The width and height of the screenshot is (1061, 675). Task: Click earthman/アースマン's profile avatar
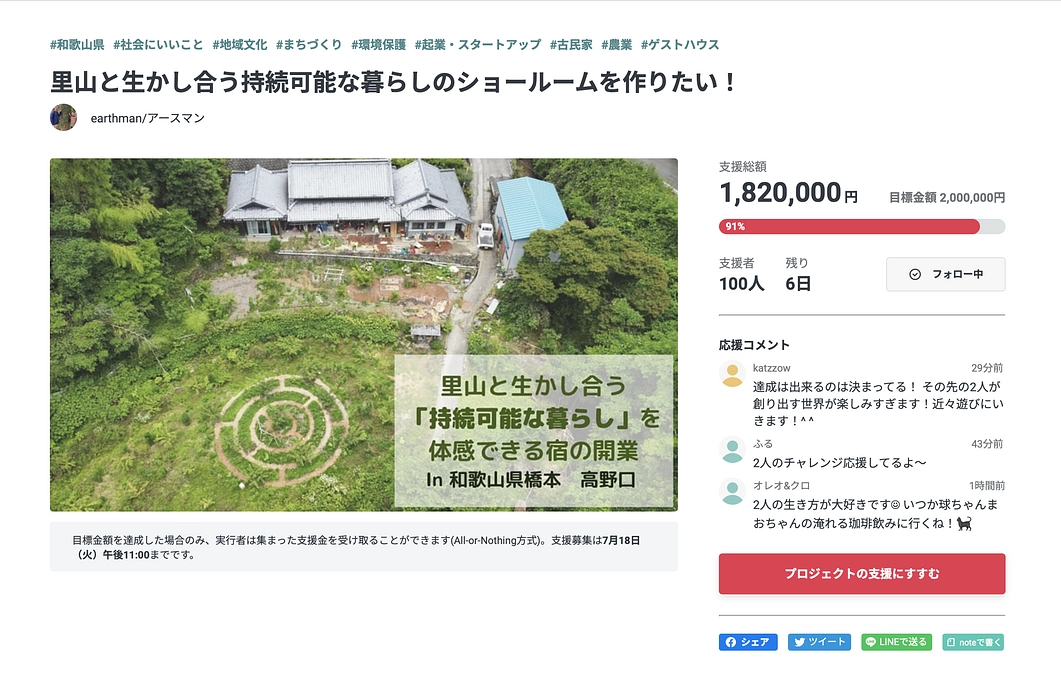pos(62,117)
